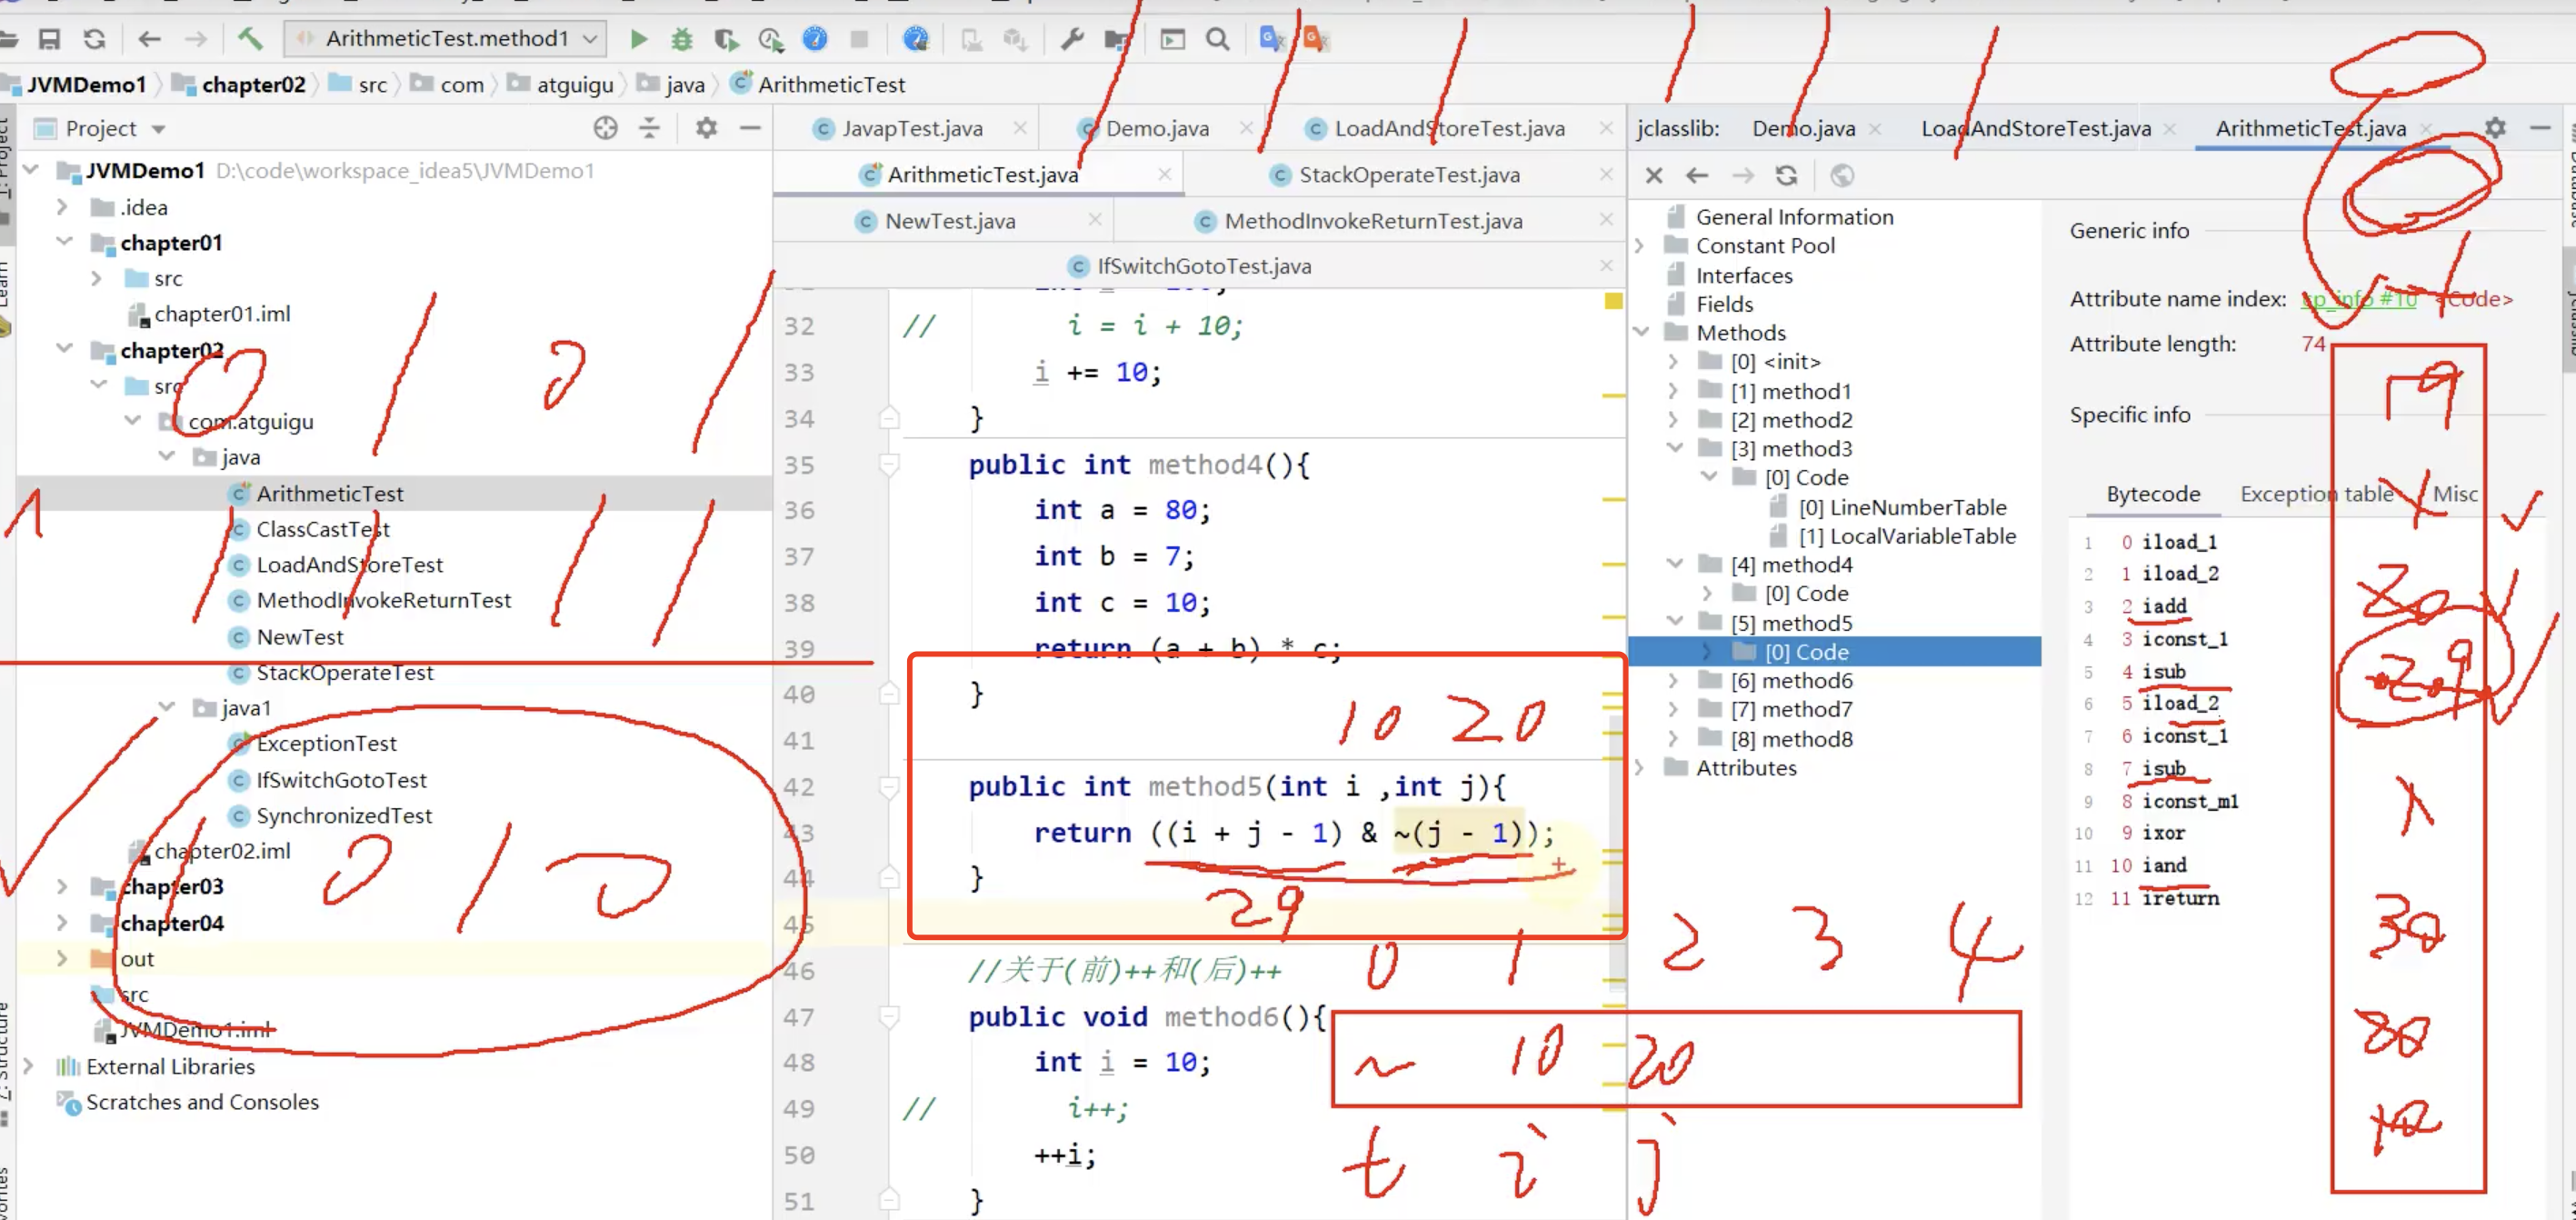Hide the Project tool window
This screenshot has width=2576, height=1220.
coord(750,128)
